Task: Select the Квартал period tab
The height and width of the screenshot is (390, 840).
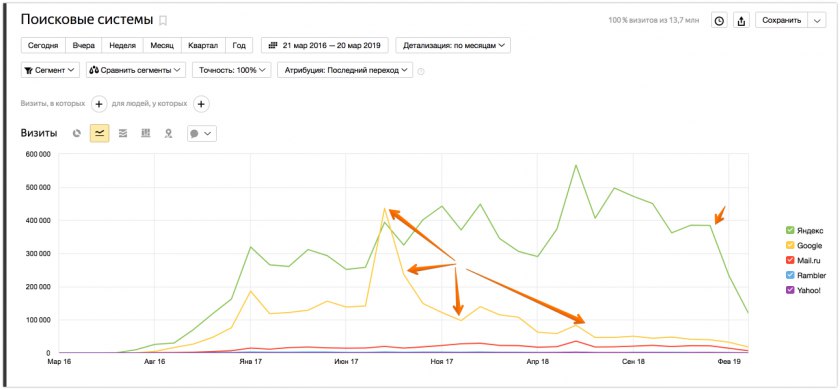Action: point(203,46)
